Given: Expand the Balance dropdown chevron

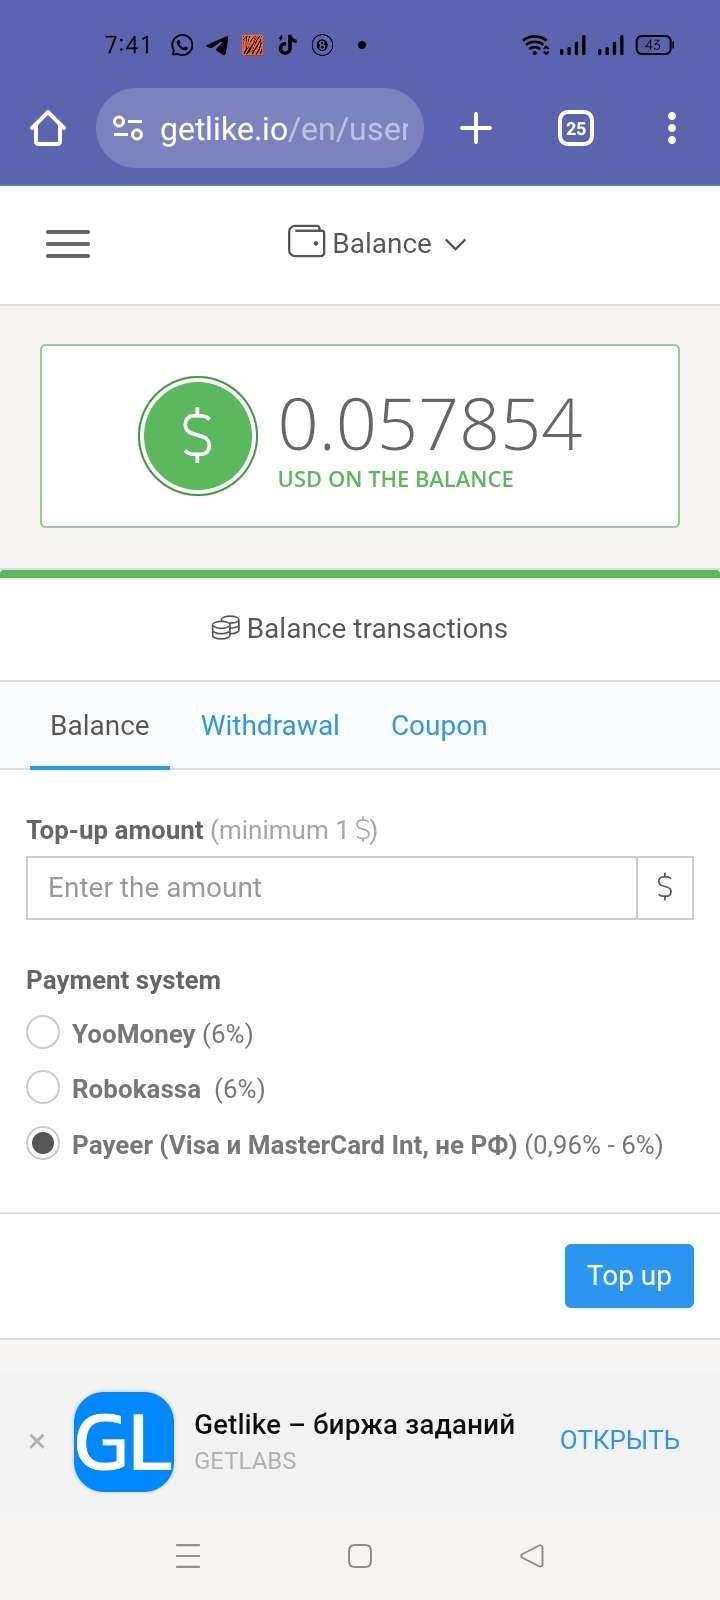Looking at the screenshot, I should click(x=456, y=244).
